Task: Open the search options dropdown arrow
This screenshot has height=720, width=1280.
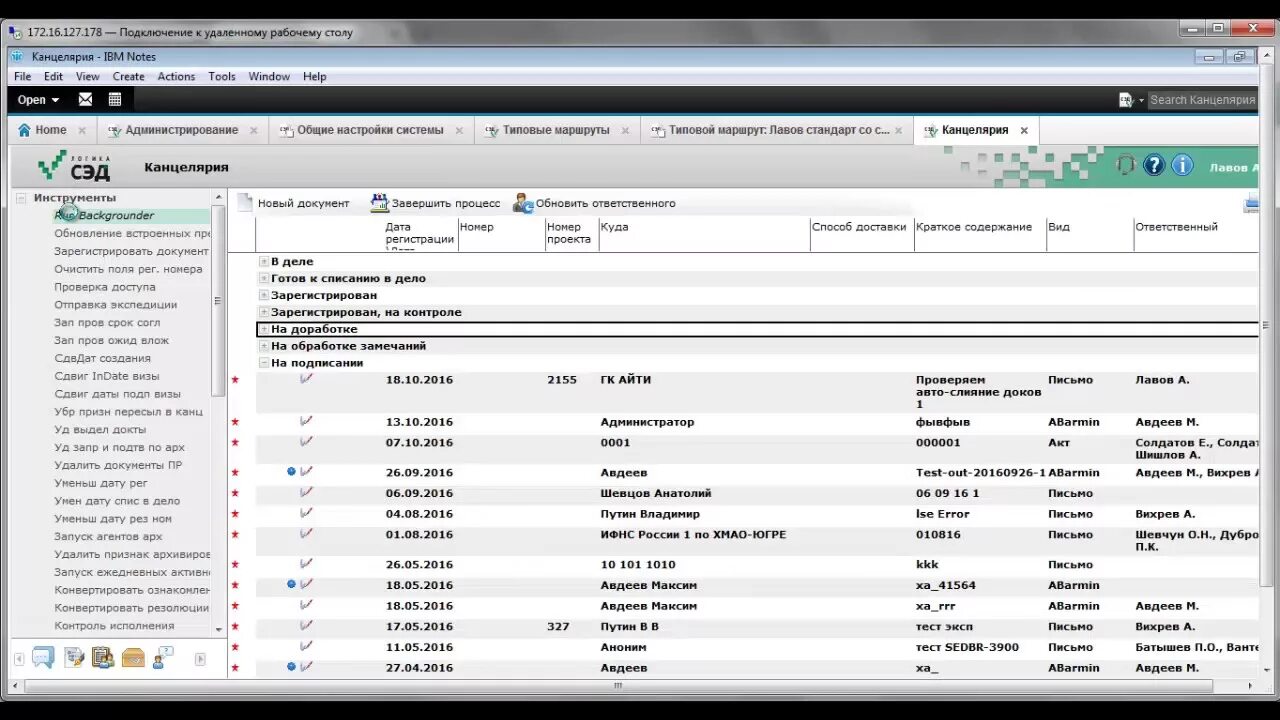Action: click(1139, 100)
